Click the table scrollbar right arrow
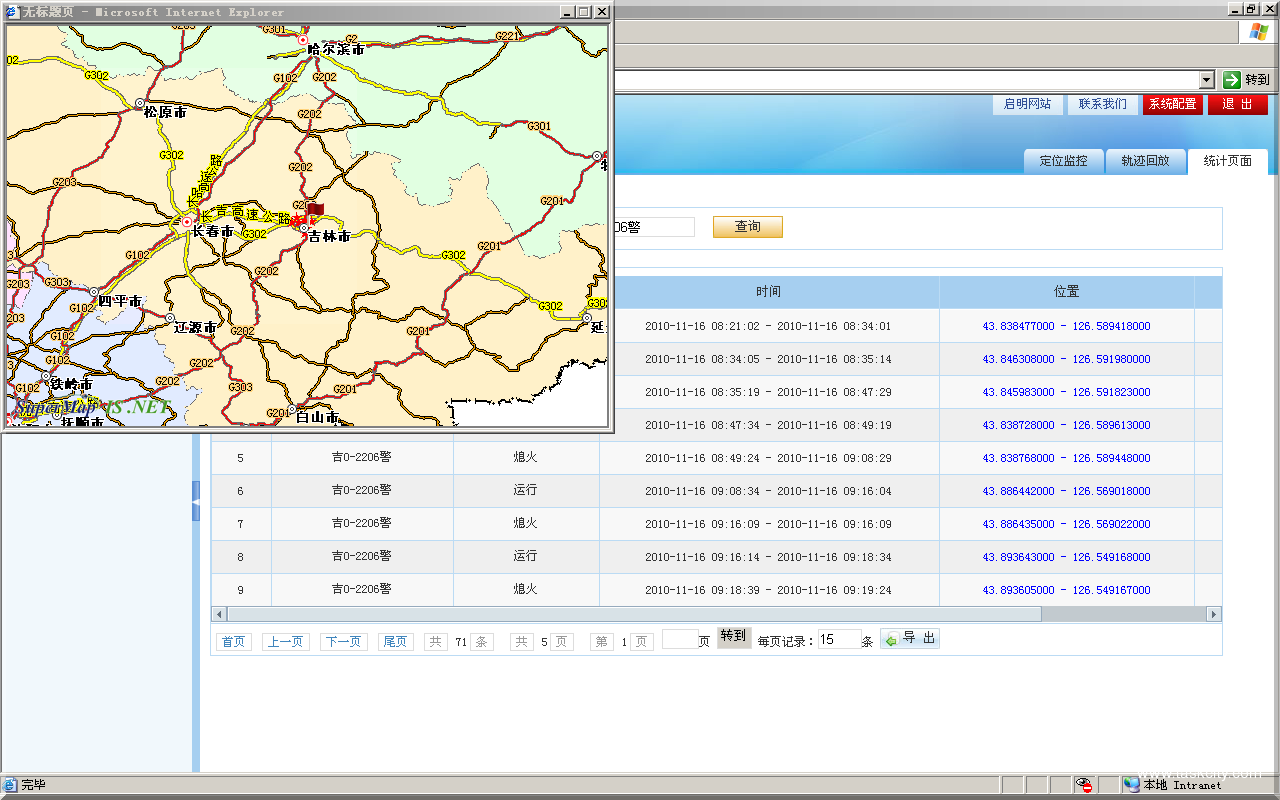This screenshot has width=1280, height=800. click(1214, 614)
